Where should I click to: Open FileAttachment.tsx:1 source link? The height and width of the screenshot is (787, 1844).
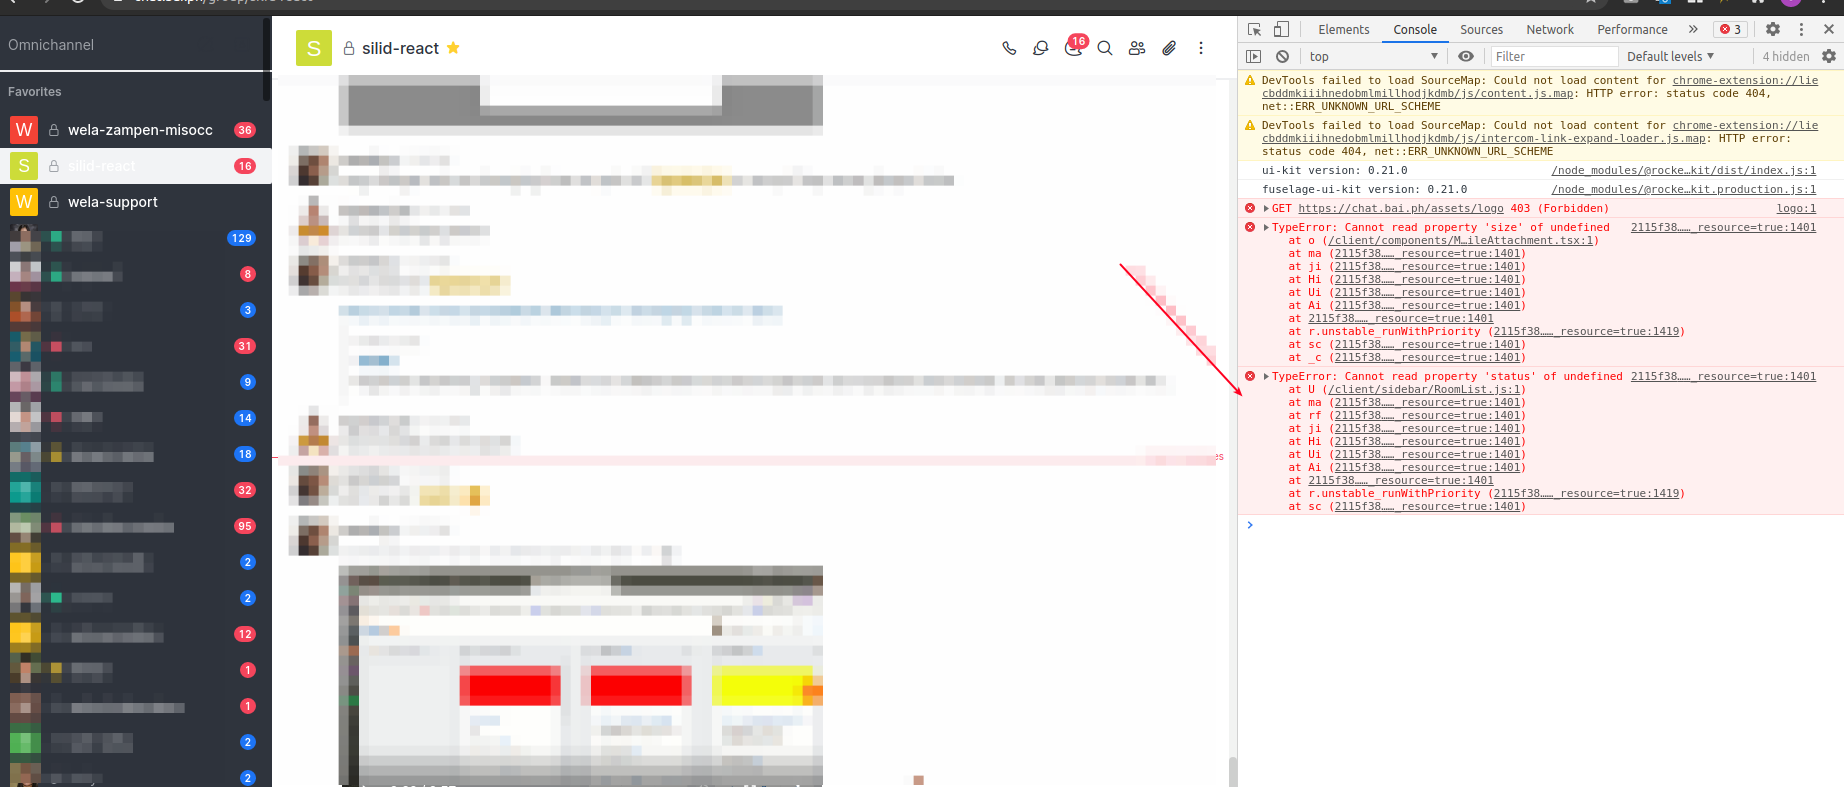(x=1460, y=240)
